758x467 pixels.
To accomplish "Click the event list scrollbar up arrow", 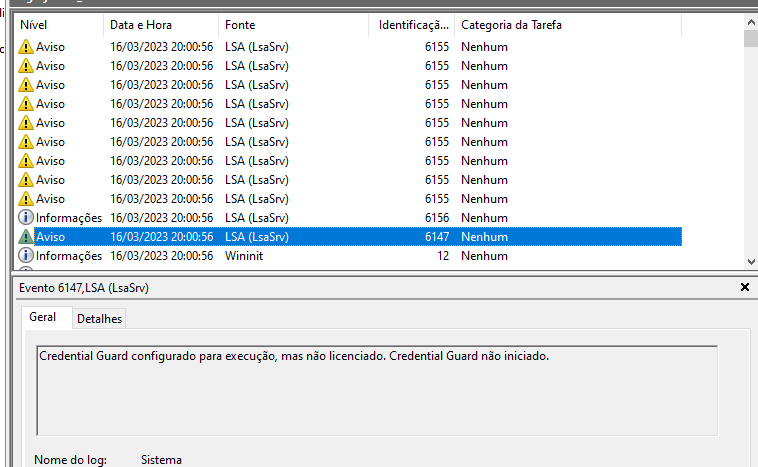I will [751, 22].
